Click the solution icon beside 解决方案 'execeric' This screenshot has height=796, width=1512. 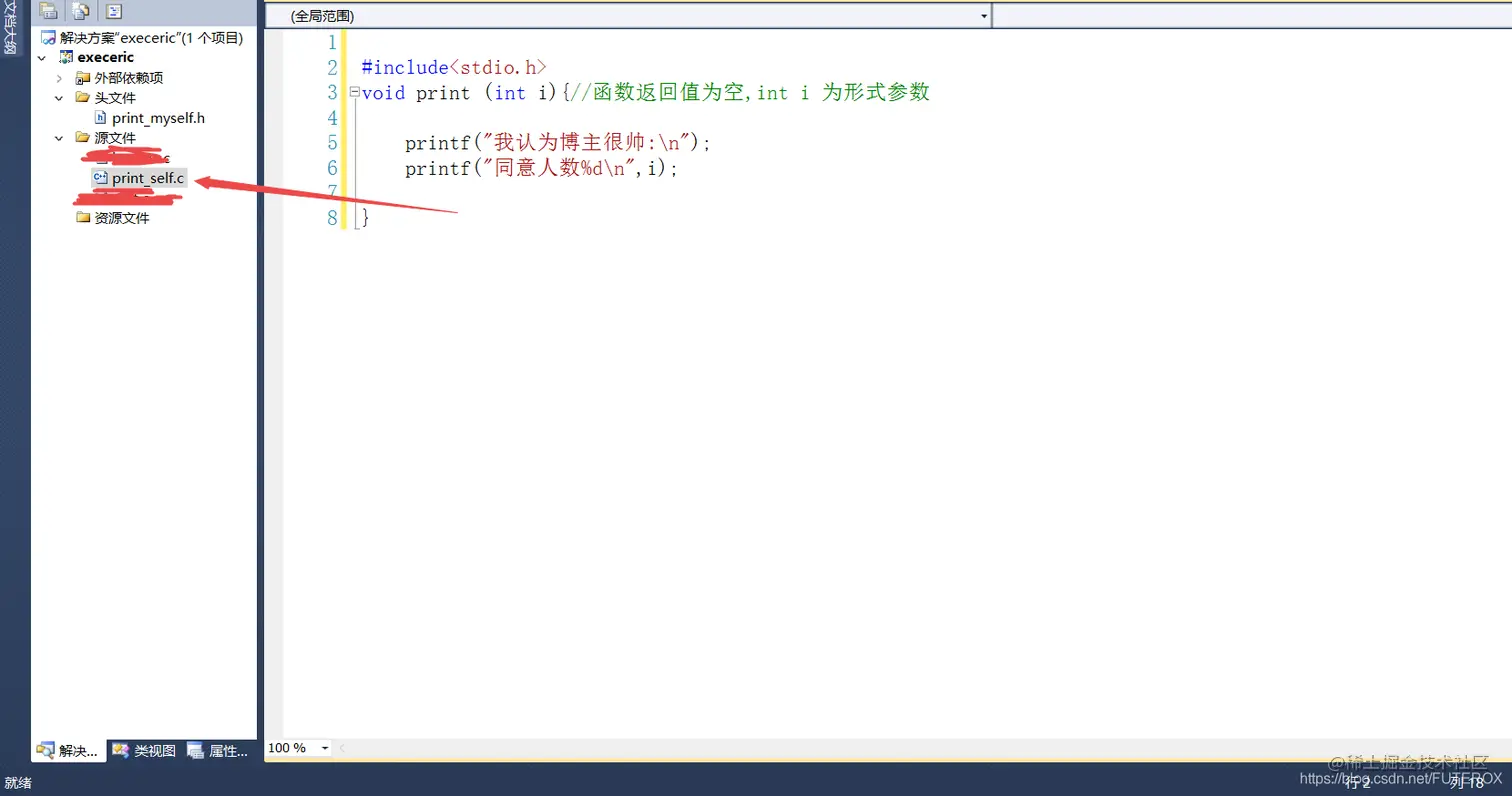pos(48,38)
